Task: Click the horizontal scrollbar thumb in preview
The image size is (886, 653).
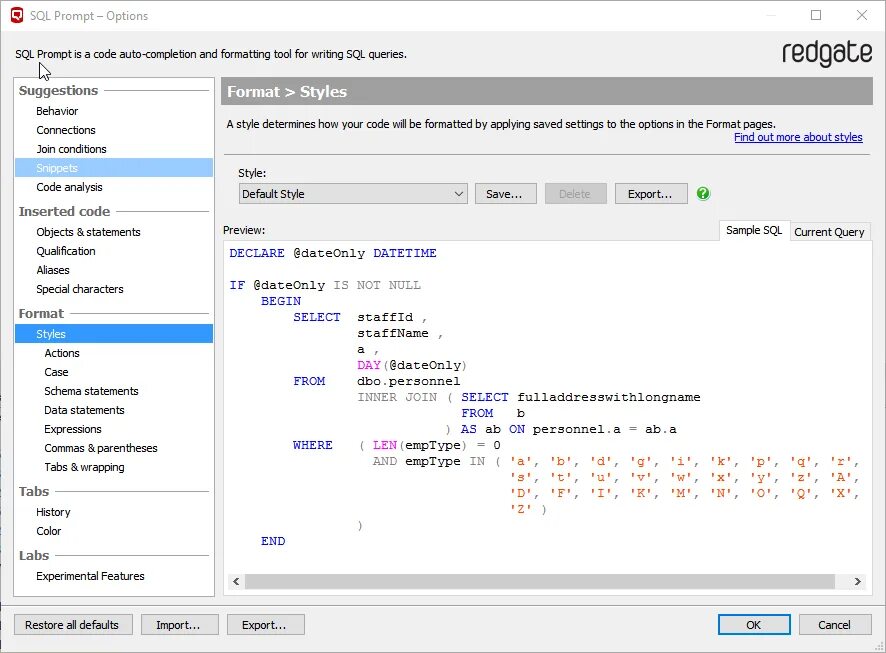Action: tap(540, 581)
